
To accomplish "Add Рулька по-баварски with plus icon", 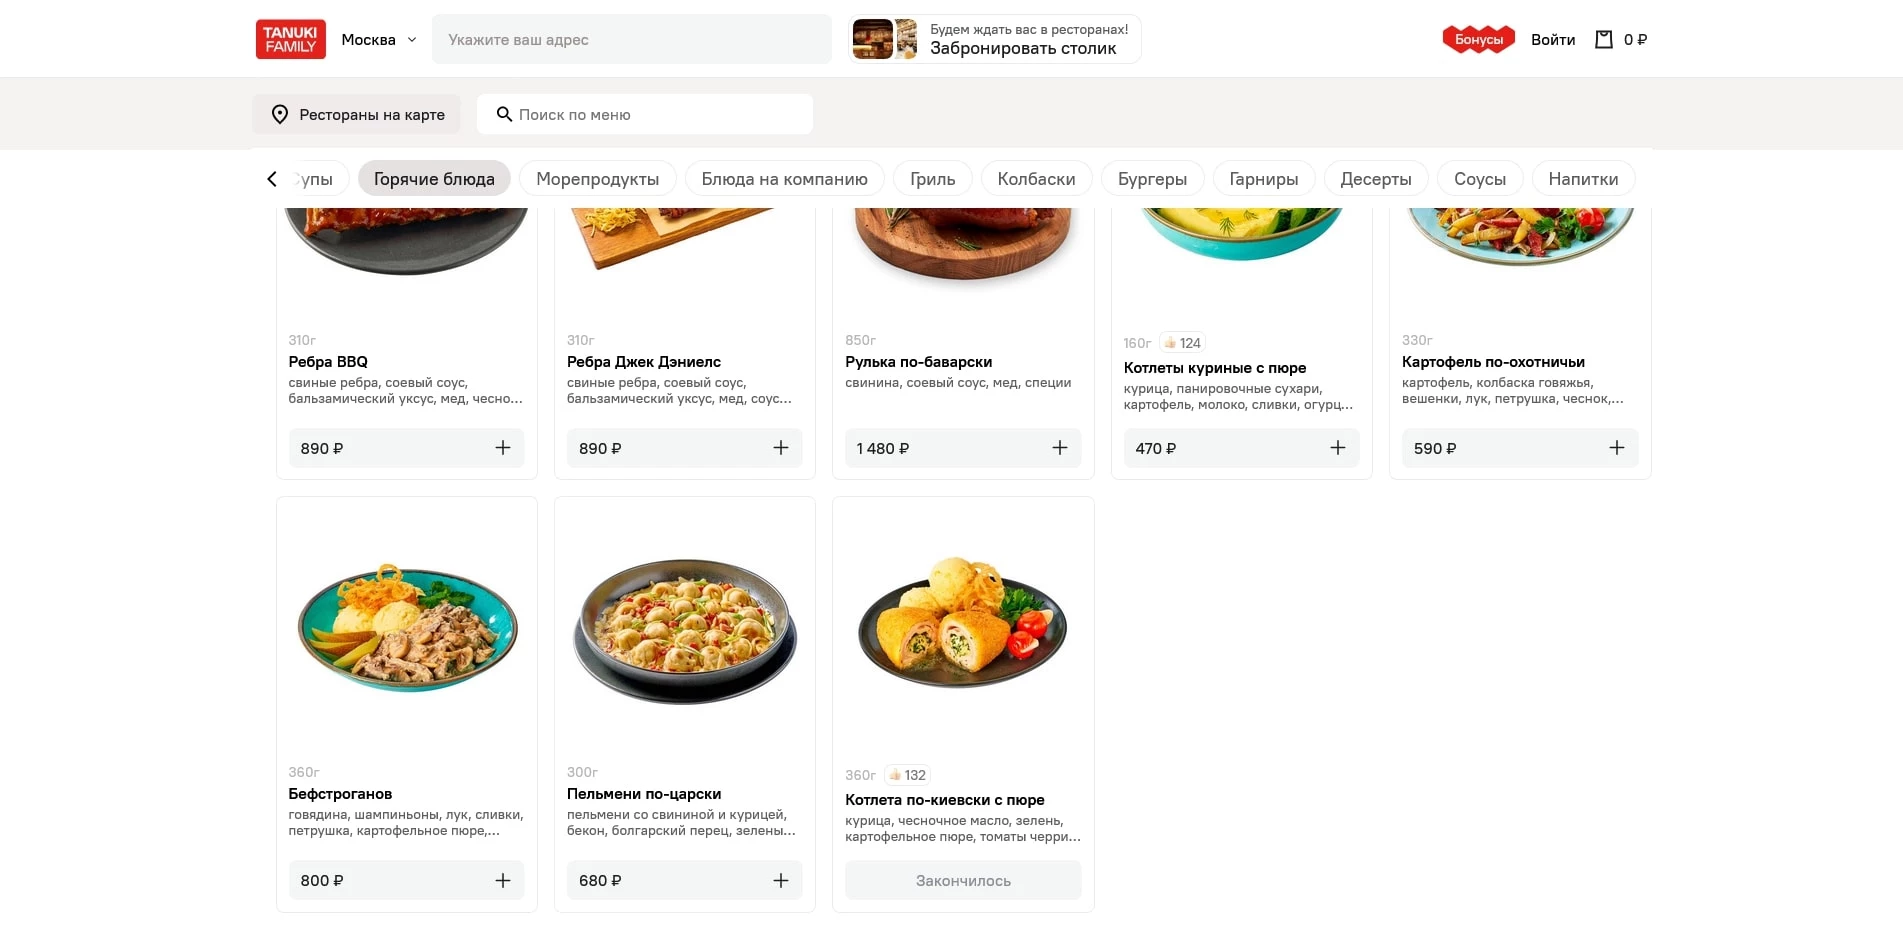I will [1060, 448].
